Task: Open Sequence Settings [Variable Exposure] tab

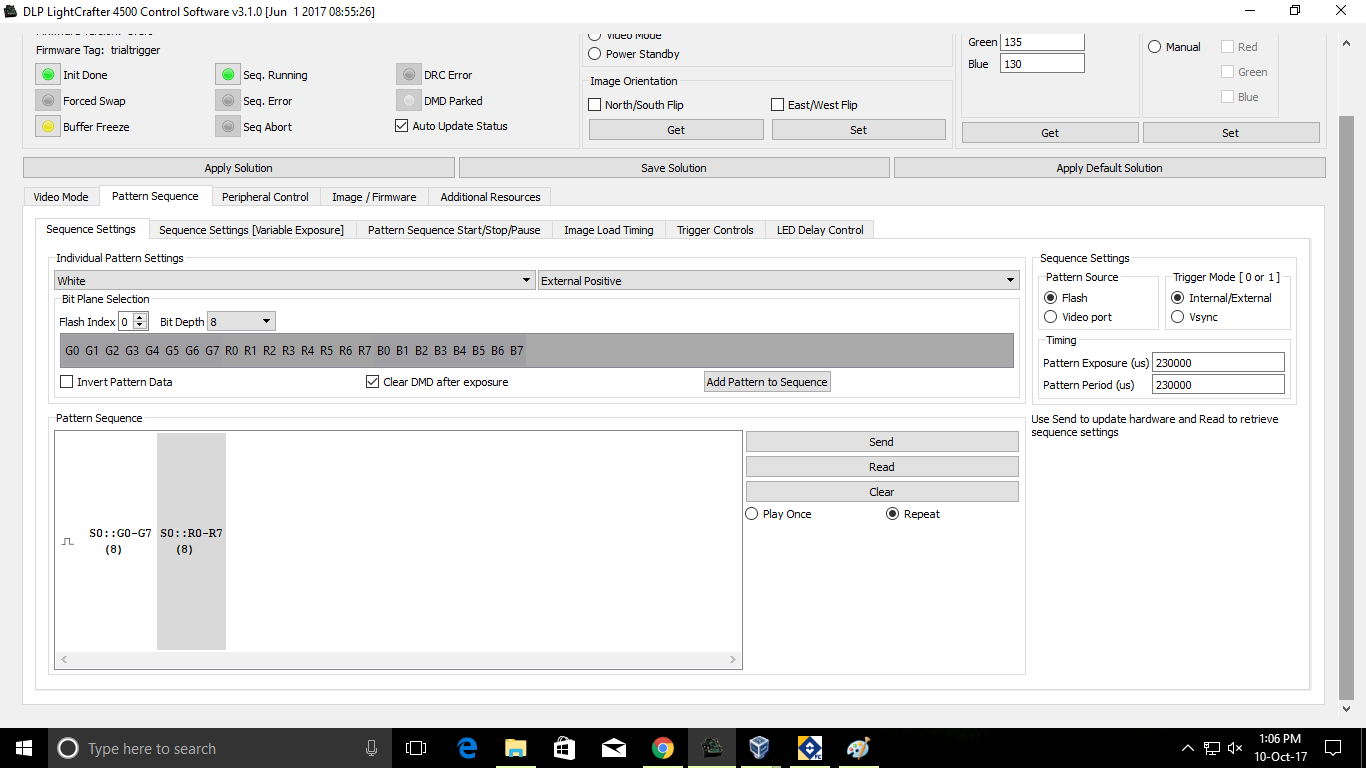Action: pyautogui.click(x=251, y=230)
